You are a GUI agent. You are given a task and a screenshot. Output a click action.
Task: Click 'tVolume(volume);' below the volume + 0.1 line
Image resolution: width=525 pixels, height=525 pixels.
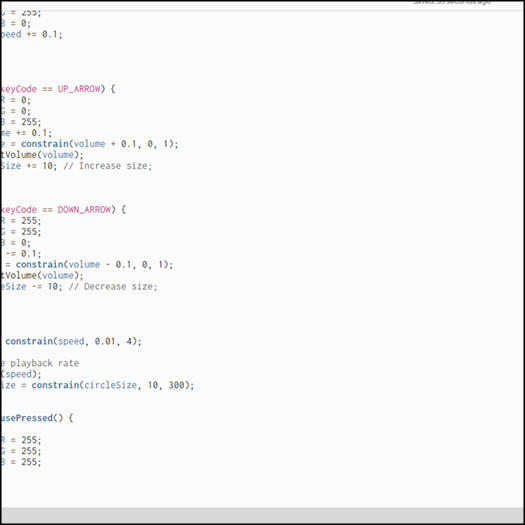tap(42, 155)
